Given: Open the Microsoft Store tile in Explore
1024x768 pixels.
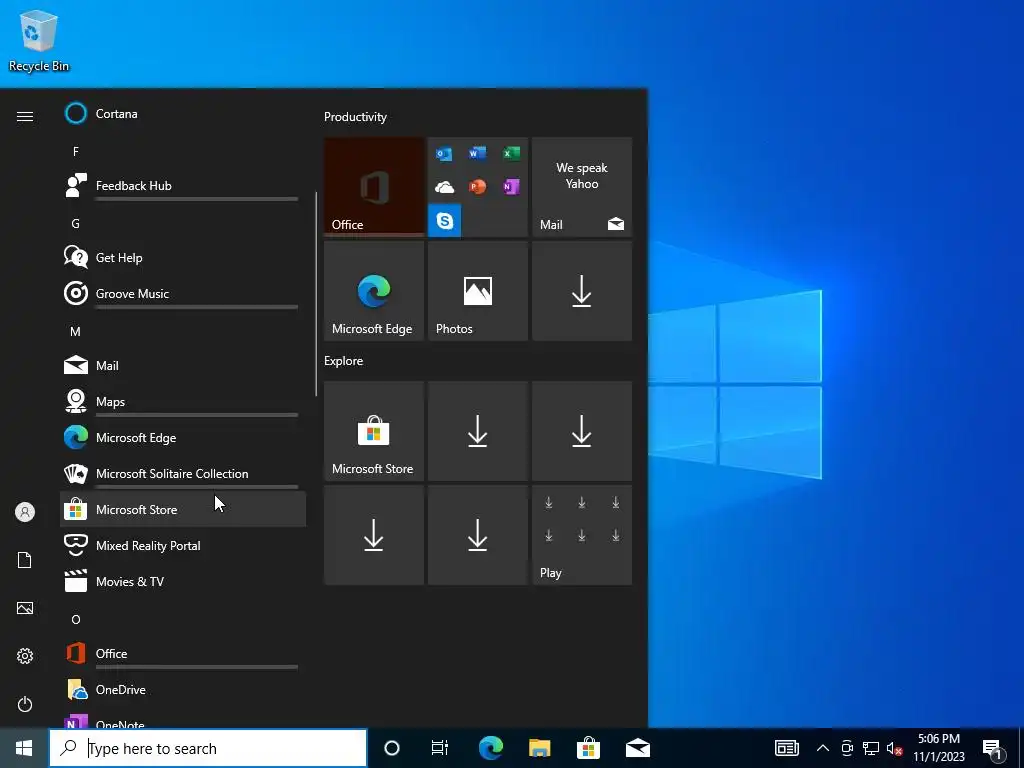Looking at the screenshot, I should pyautogui.click(x=374, y=431).
